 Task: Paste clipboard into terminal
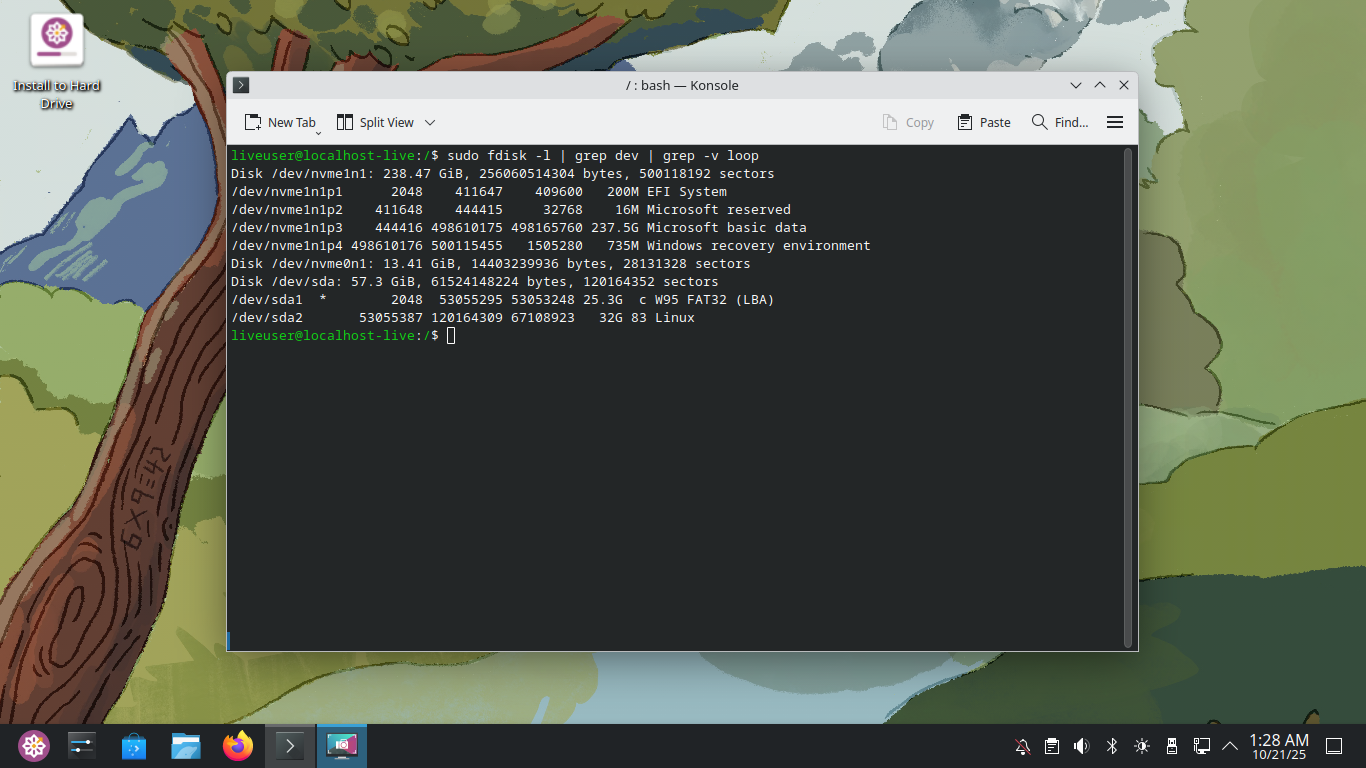983,122
